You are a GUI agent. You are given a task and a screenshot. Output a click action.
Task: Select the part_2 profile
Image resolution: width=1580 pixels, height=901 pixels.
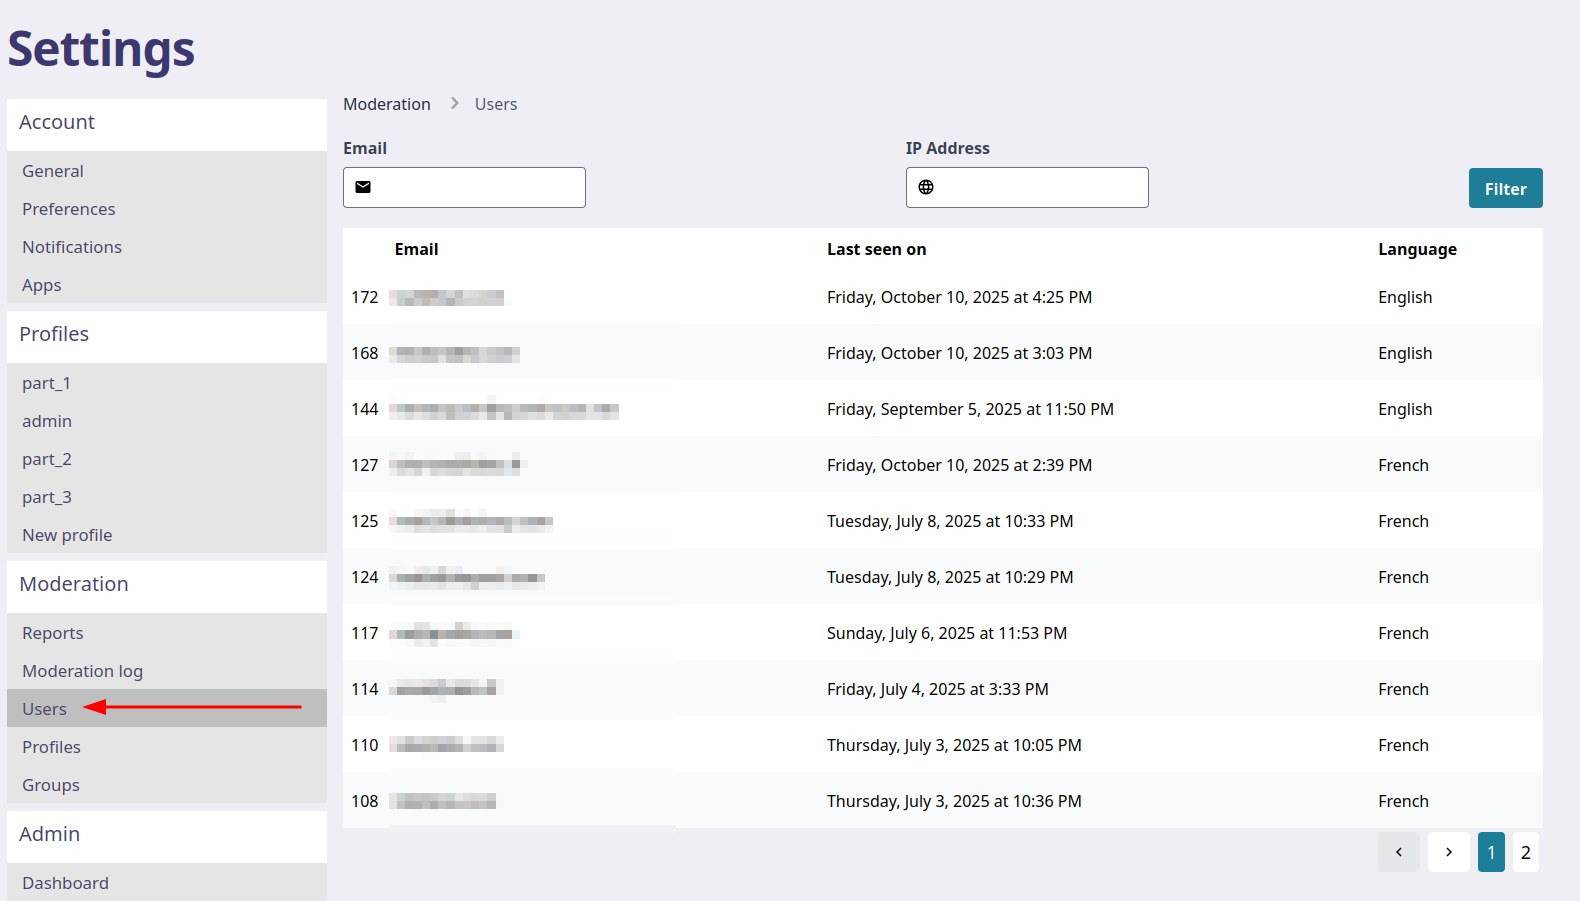[x=47, y=459]
